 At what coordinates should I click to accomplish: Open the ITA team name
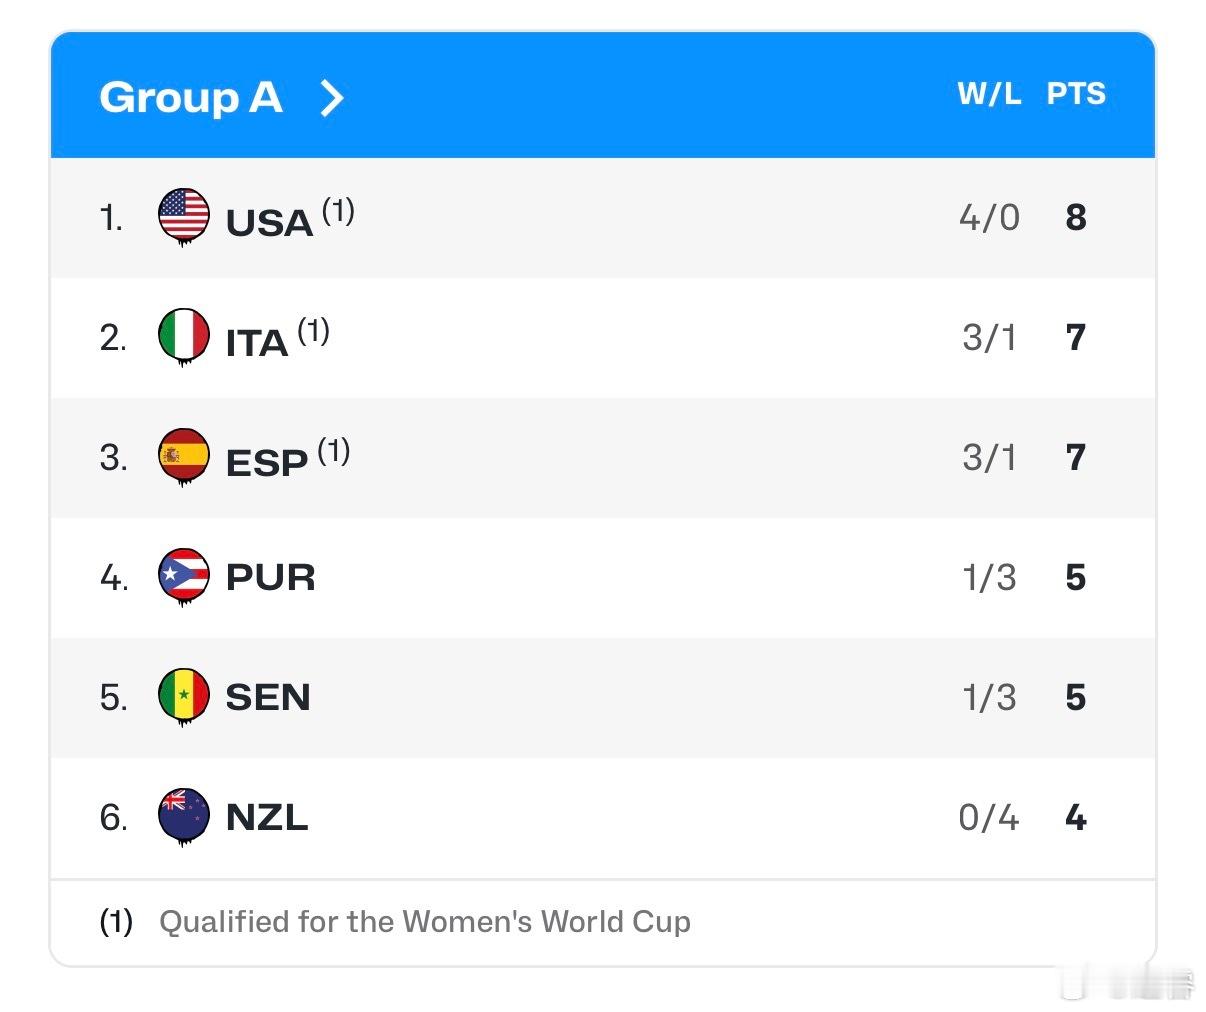[x=257, y=342]
